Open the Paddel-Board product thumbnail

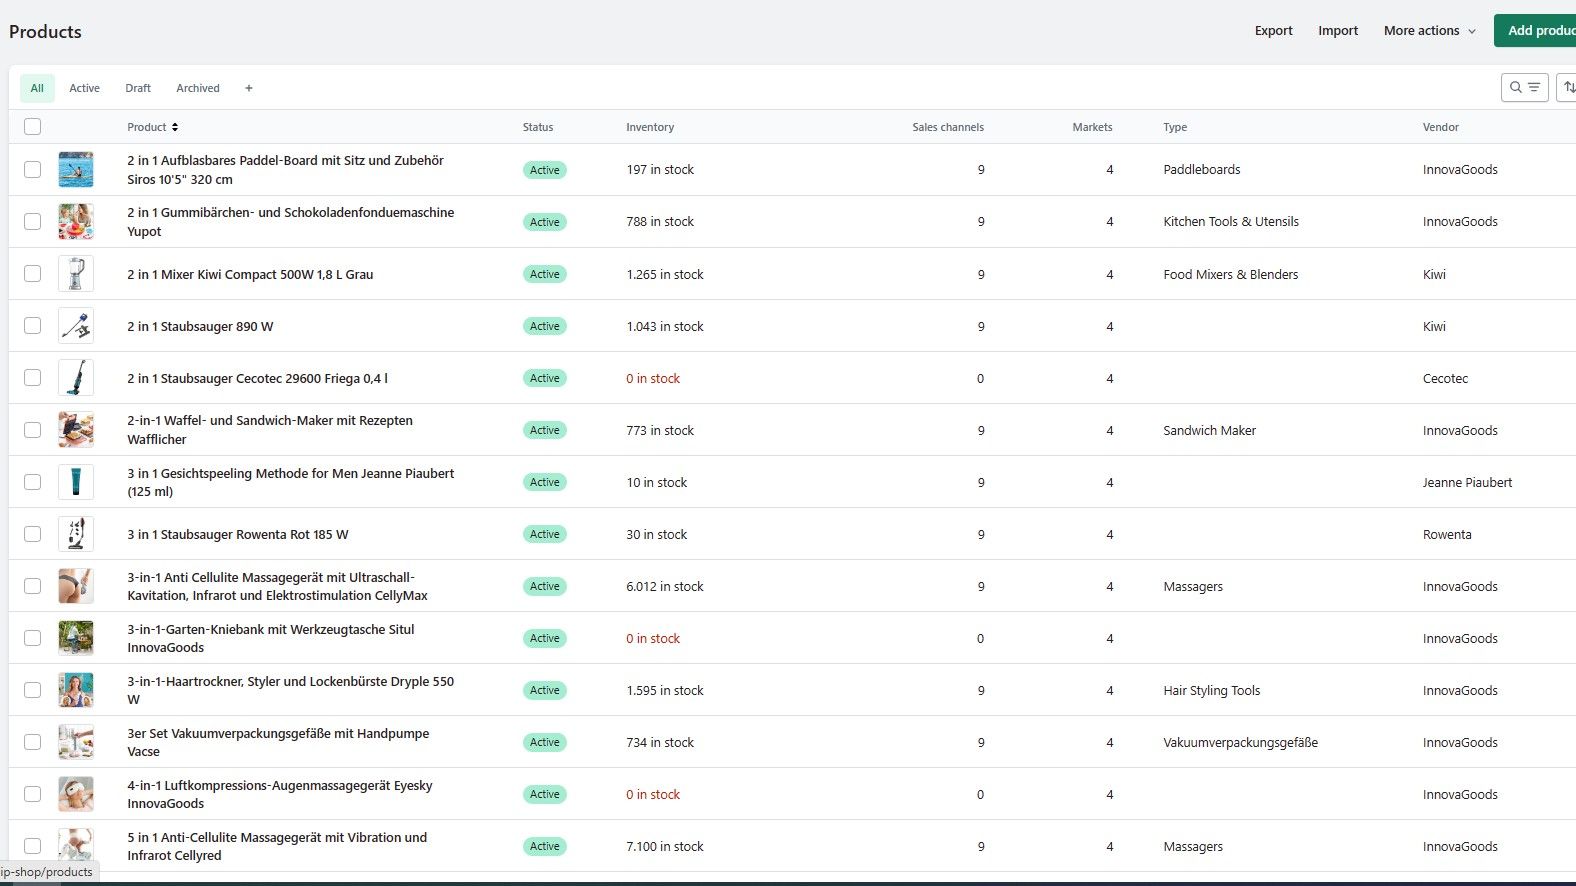point(76,170)
